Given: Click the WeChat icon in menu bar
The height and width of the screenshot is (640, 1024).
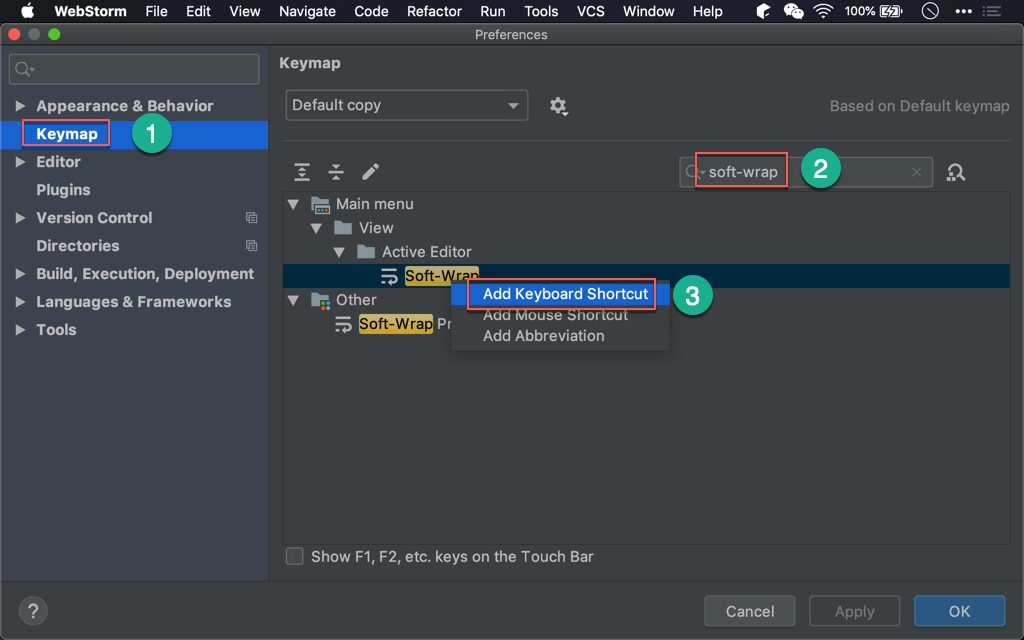Looking at the screenshot, I should point(793,11).
